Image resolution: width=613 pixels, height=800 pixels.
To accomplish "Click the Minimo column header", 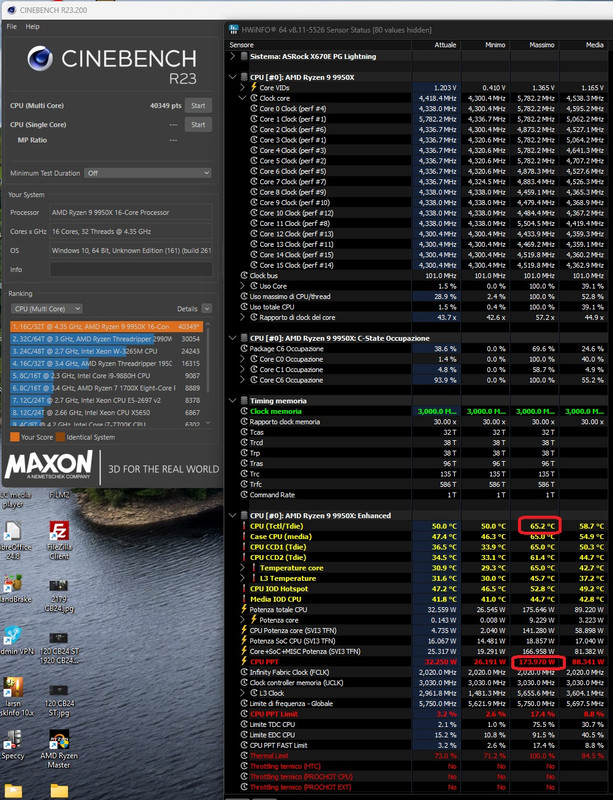I will pos(486,45).
